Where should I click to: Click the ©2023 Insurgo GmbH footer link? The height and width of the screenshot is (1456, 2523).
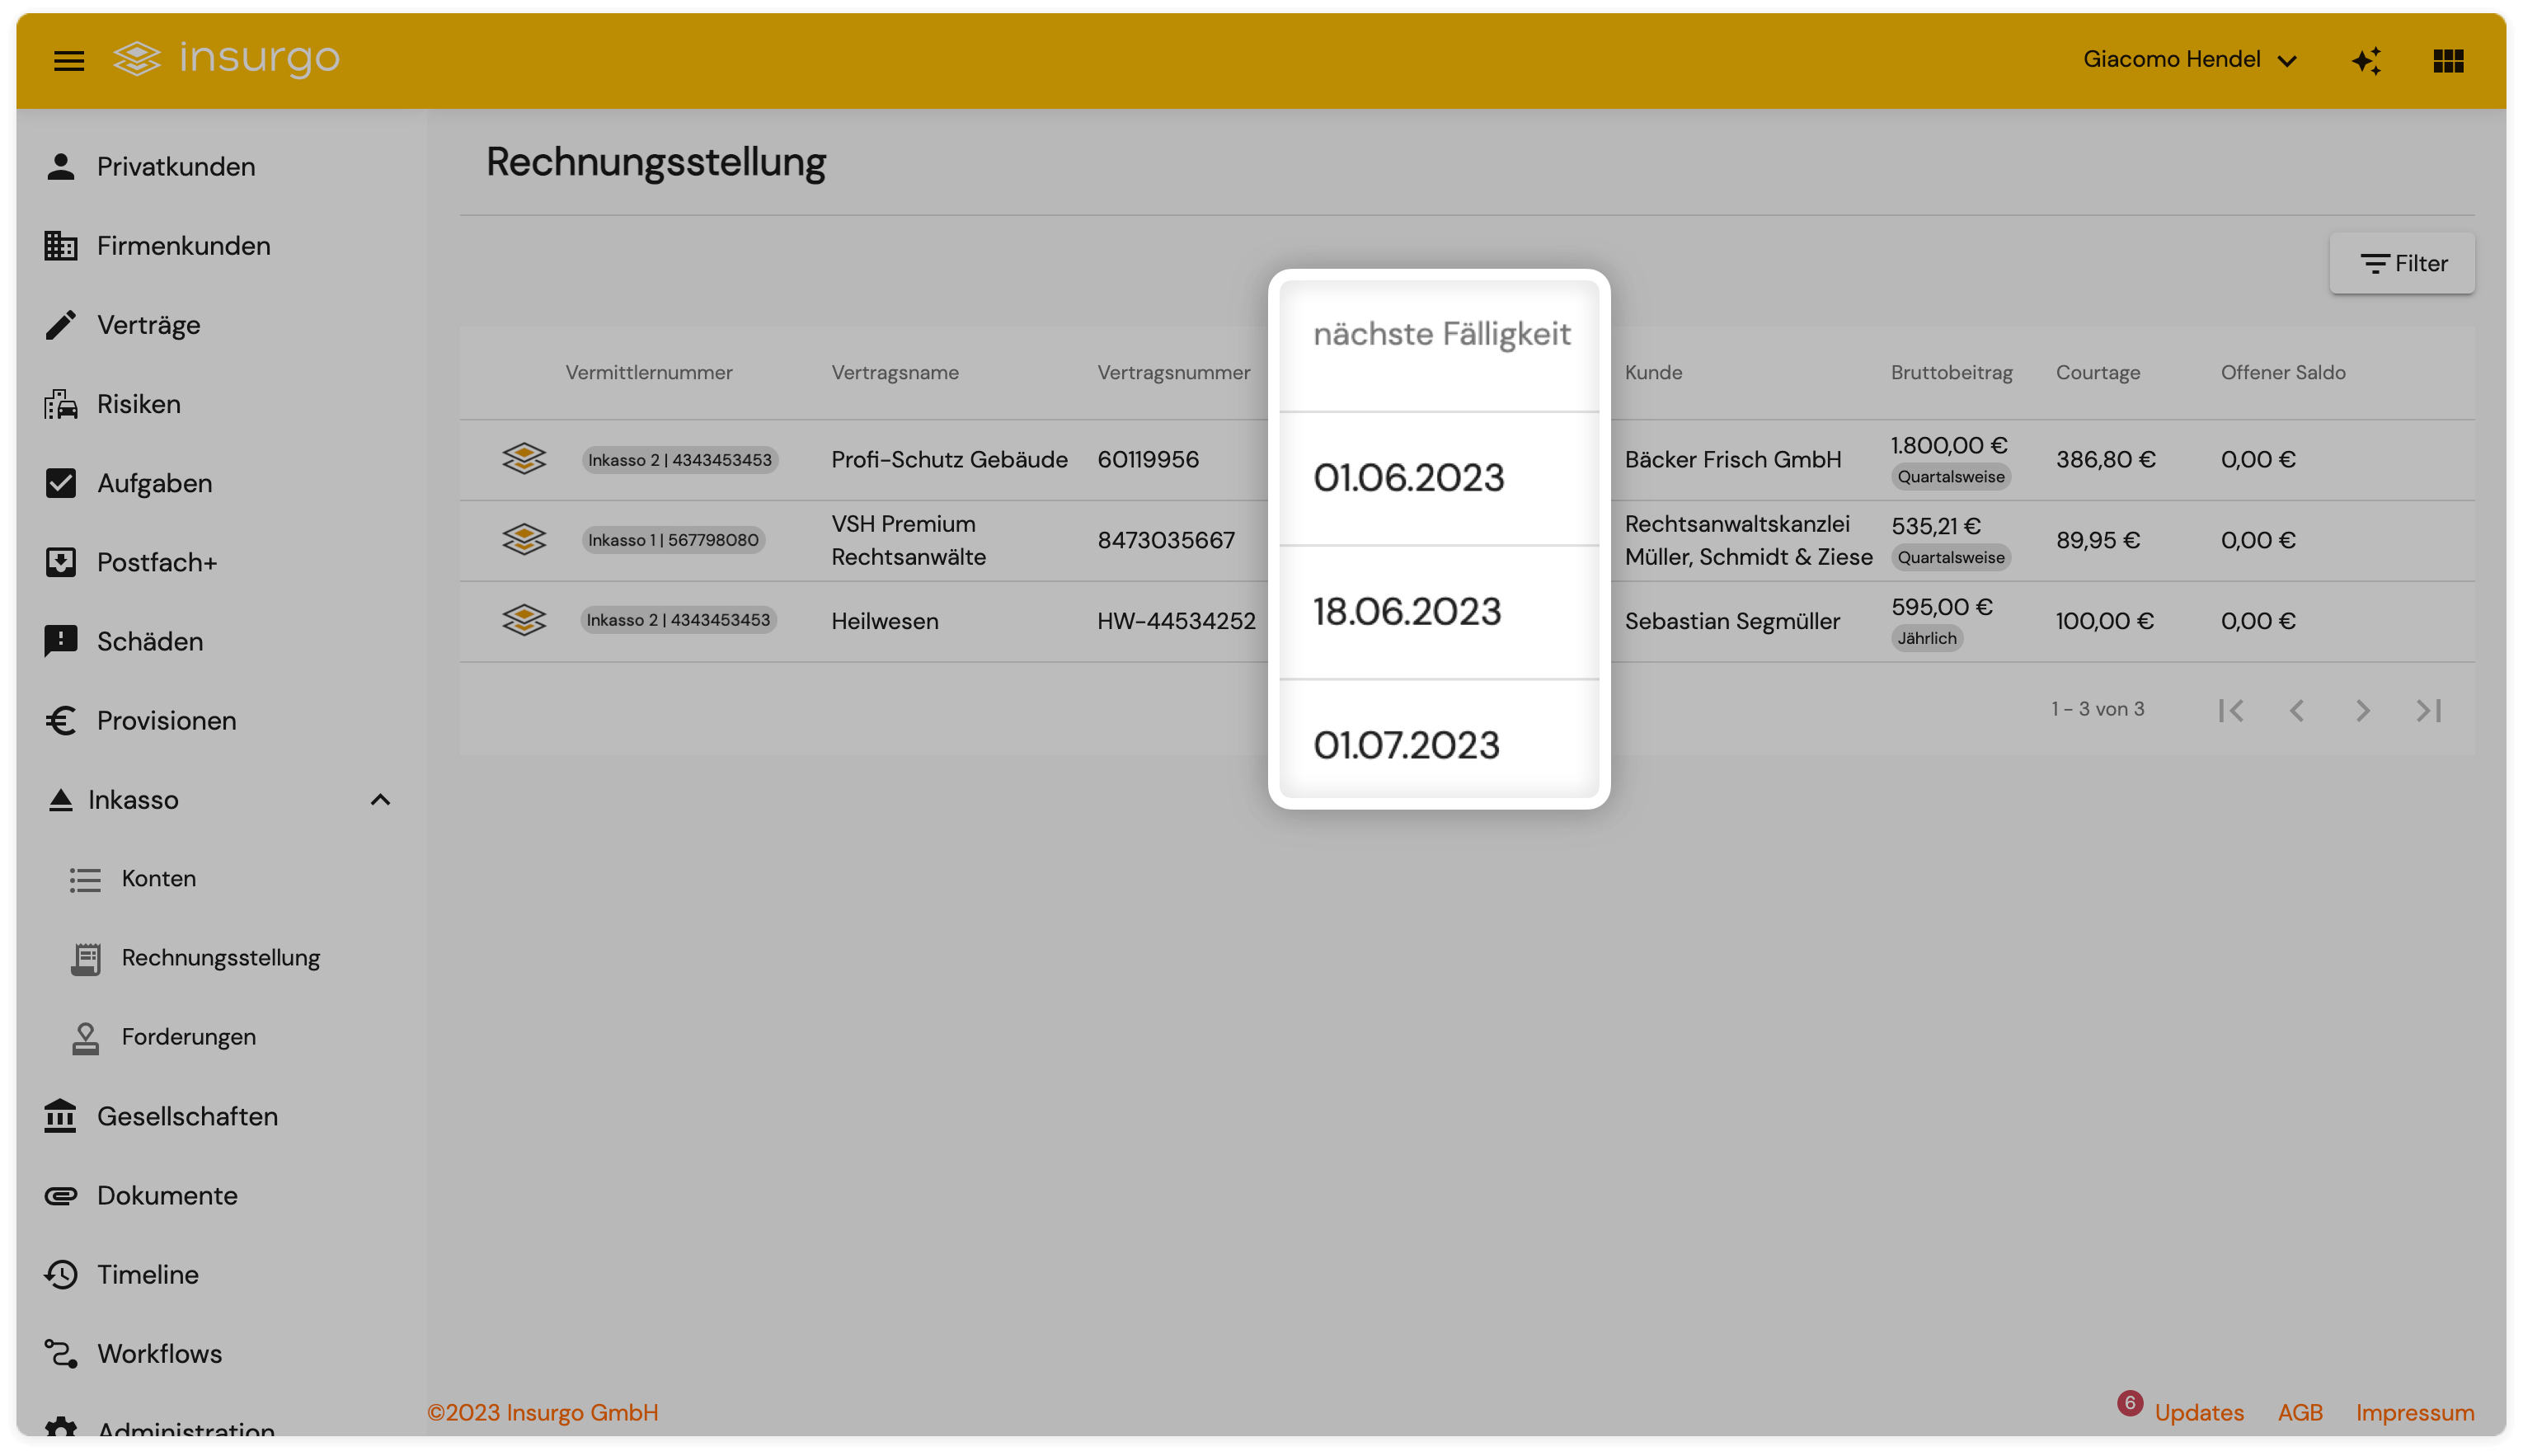542,1412
